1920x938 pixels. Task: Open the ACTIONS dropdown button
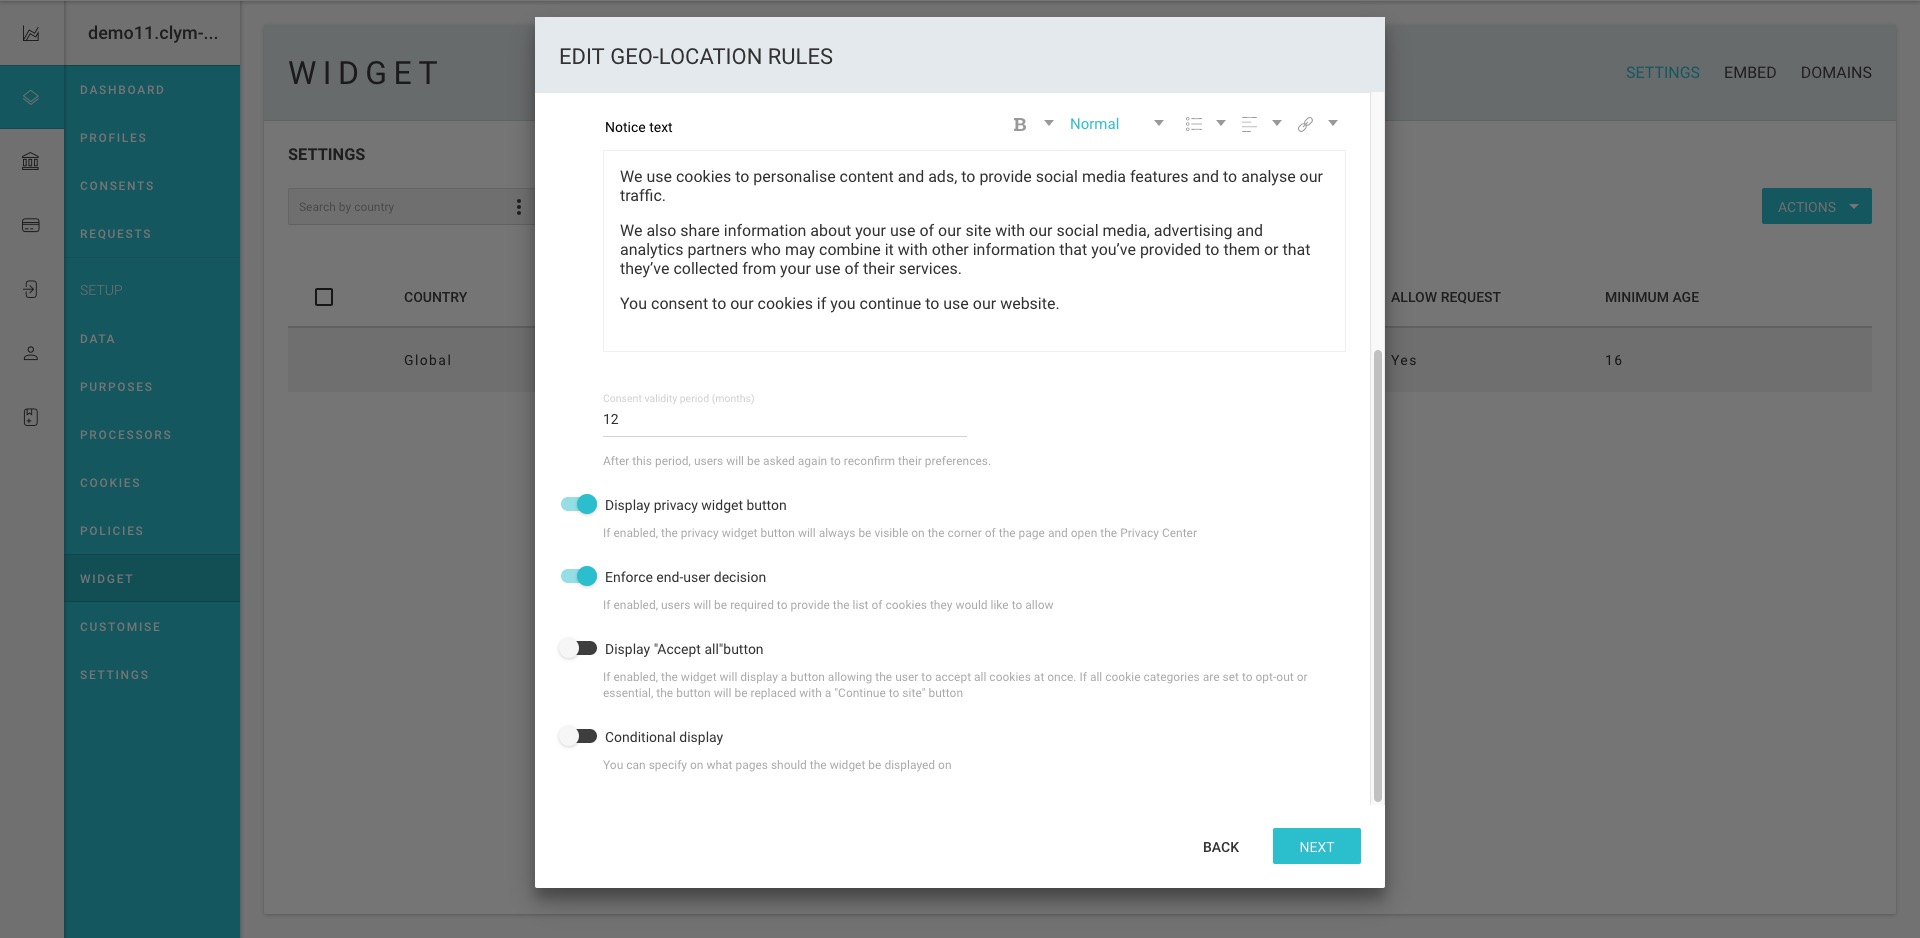coord(1816,207)
